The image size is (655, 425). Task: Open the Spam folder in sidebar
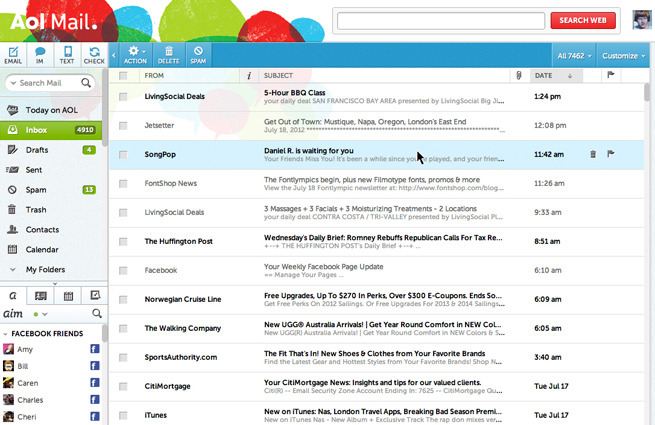point(51,190)
